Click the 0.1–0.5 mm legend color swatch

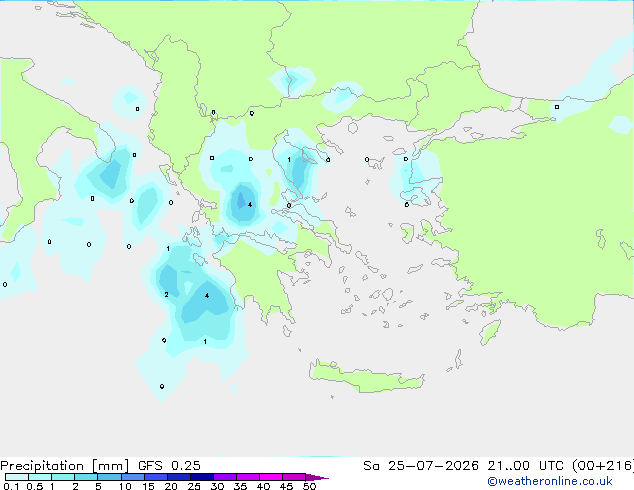17,477
